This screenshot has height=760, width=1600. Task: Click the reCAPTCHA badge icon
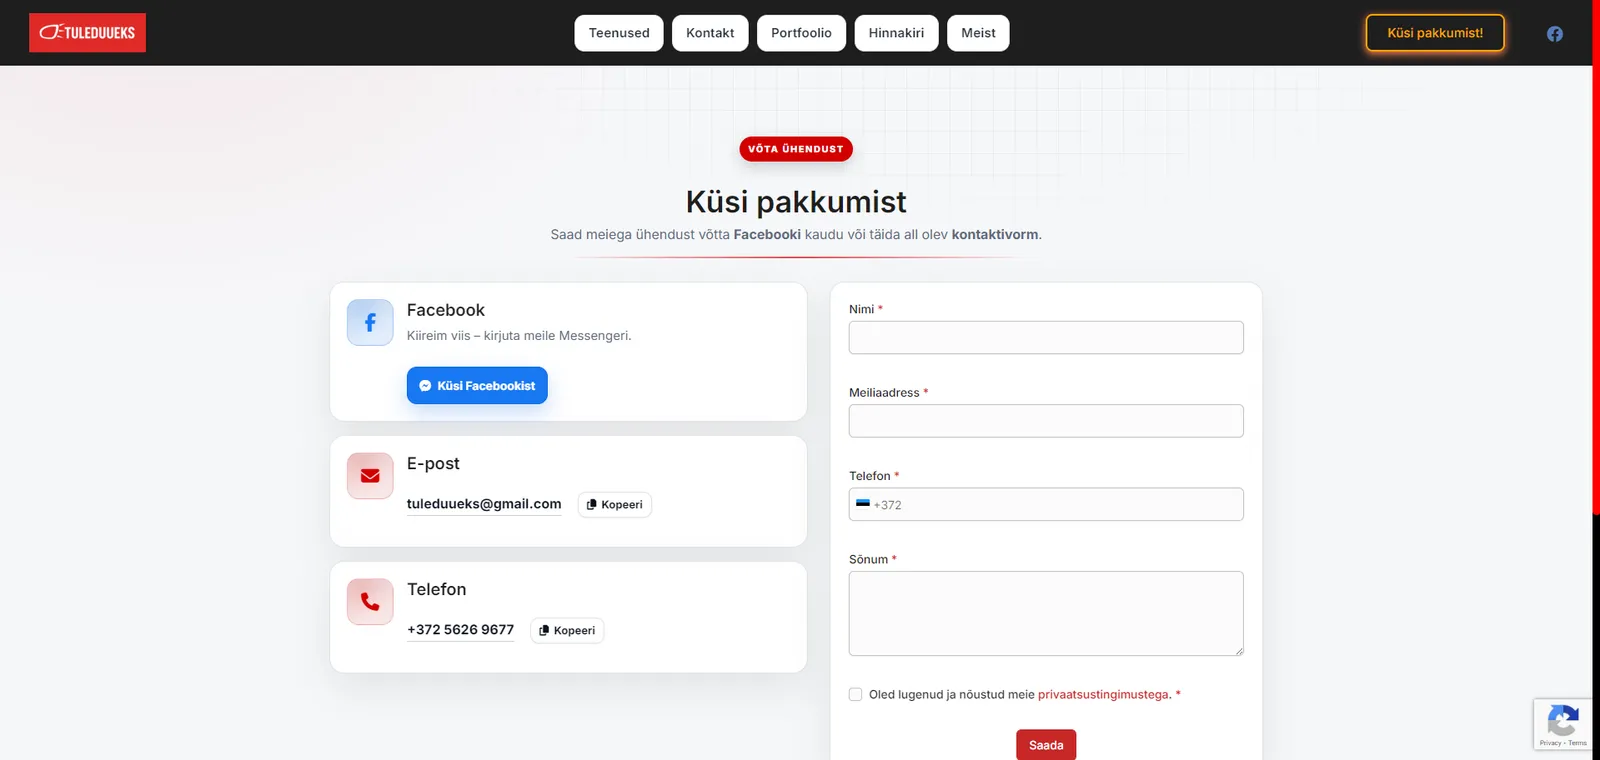(1563, 721)
